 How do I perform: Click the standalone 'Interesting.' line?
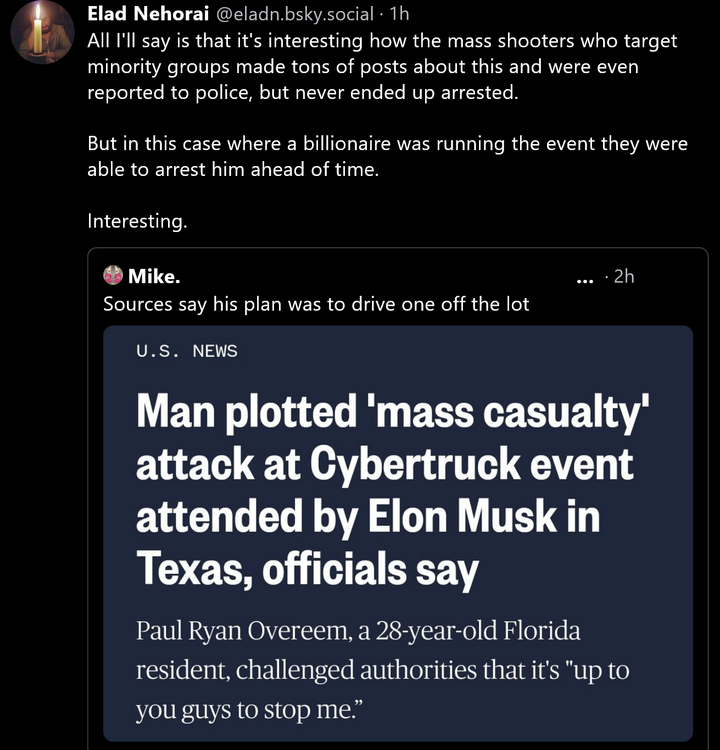[x=137, y=221]
